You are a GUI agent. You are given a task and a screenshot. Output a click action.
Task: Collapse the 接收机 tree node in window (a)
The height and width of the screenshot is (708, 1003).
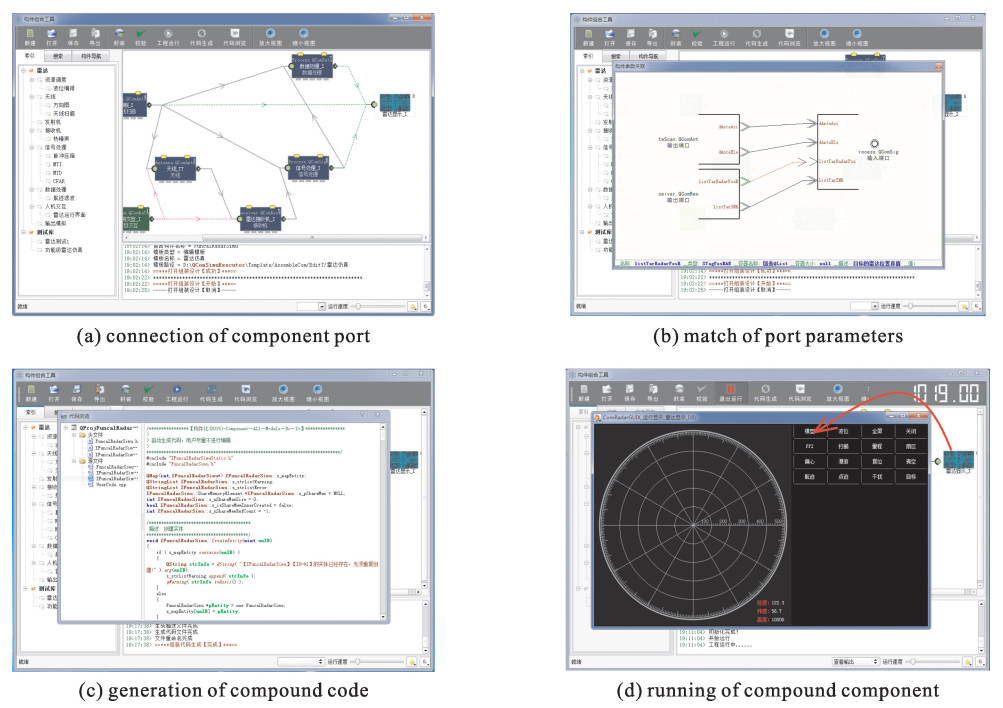click(32, 130)
